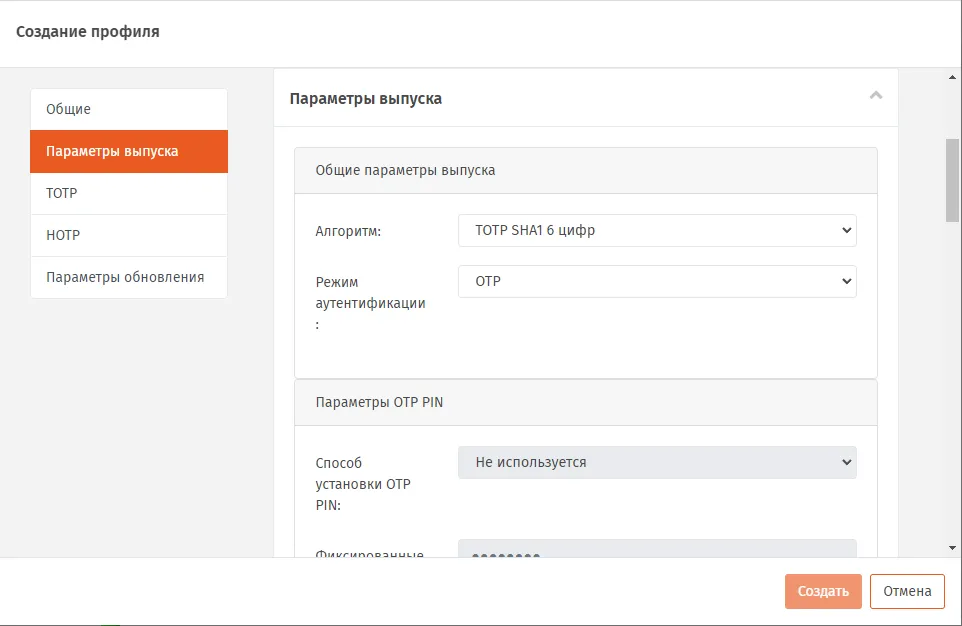Open the Режим аутентификации dropdown
Image resolution: width=962 pixels, height=626 pixels.
click(657, 282)
